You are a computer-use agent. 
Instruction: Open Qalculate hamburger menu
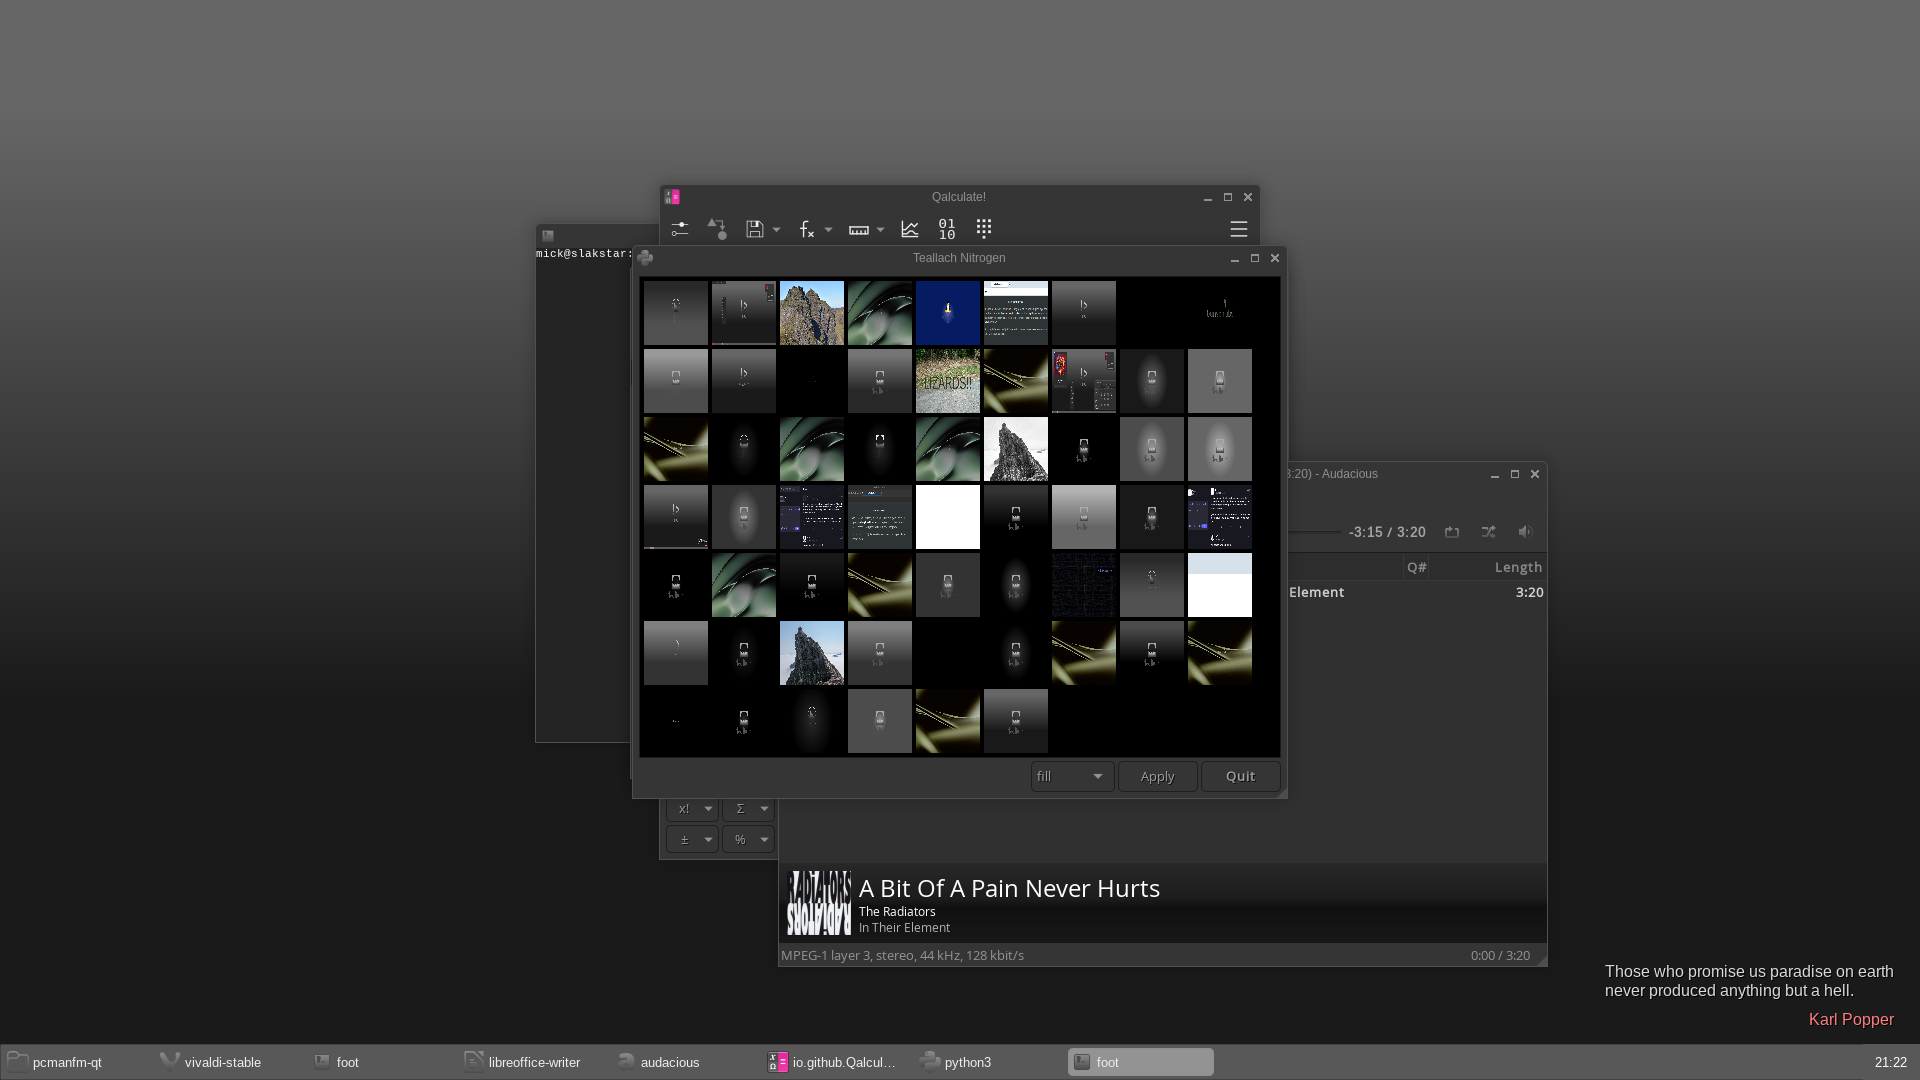click(x=1238, y=229)
